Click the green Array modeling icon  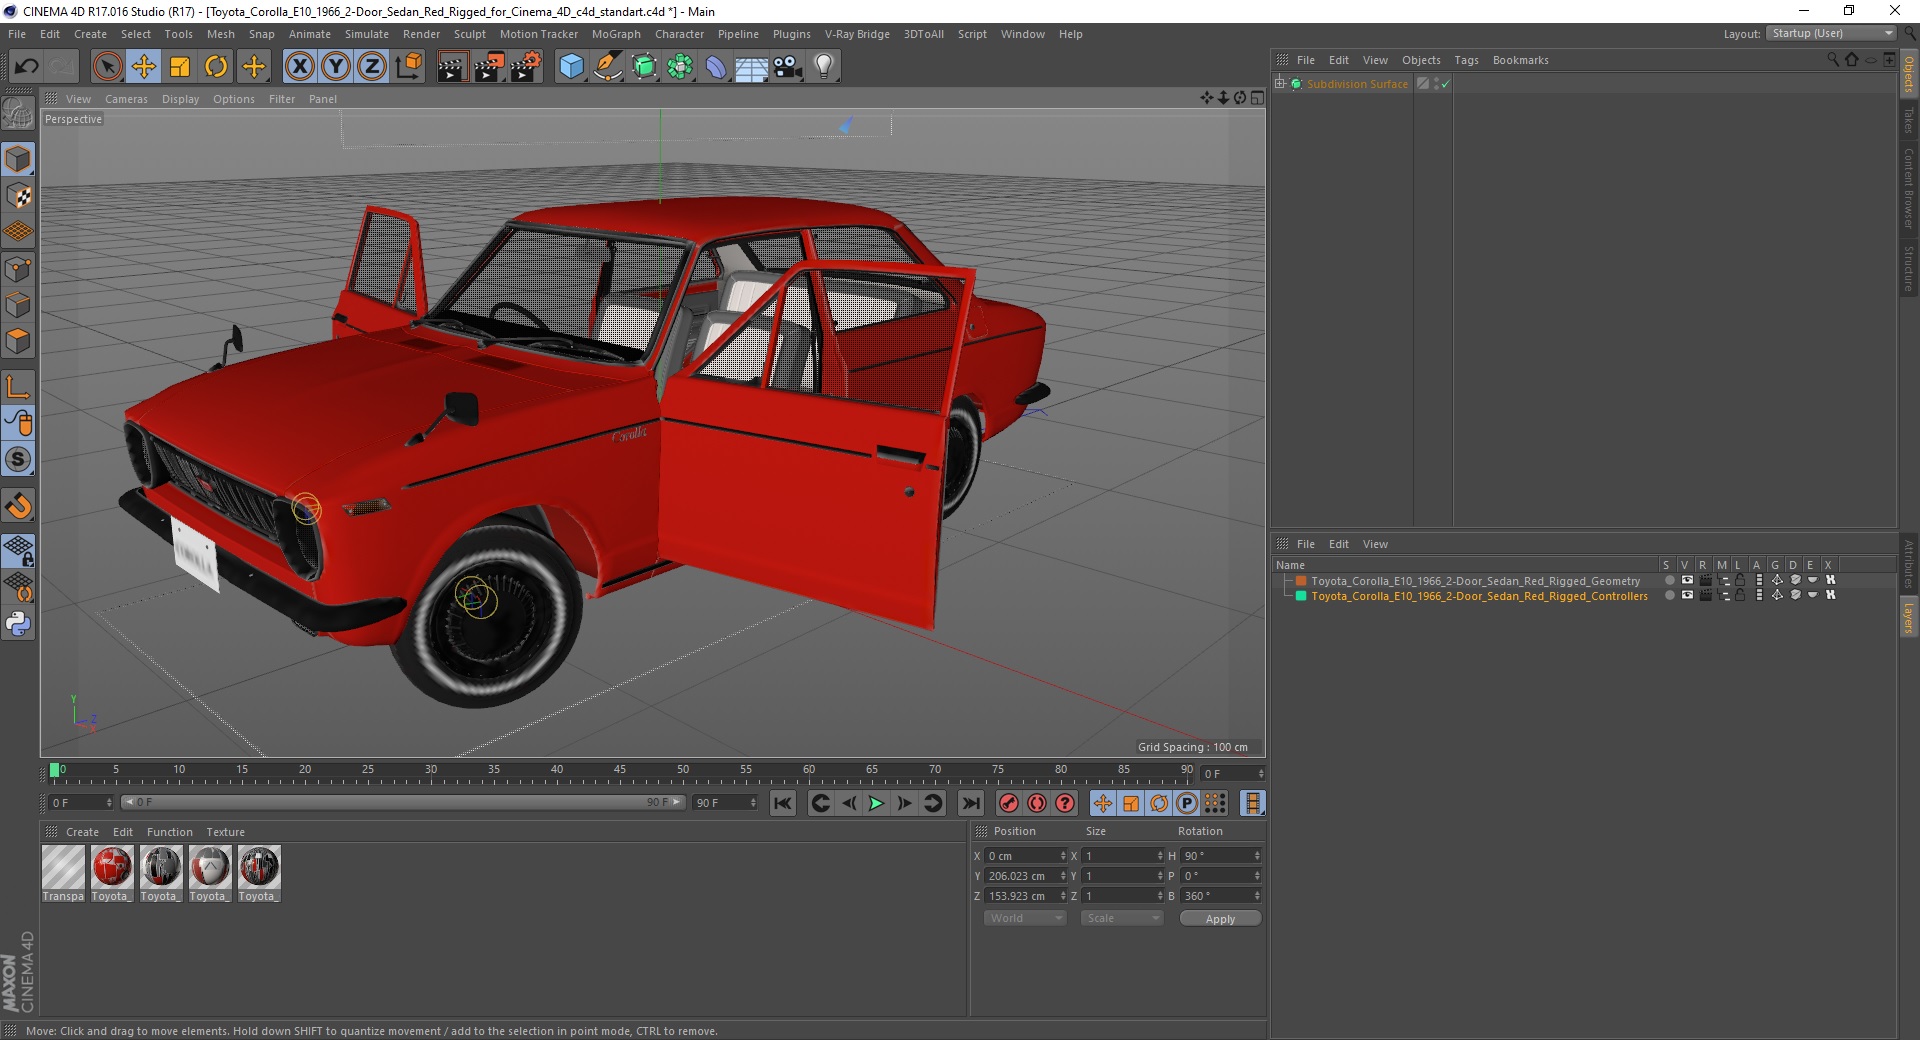pyautogui.click(x=680, y=67)
